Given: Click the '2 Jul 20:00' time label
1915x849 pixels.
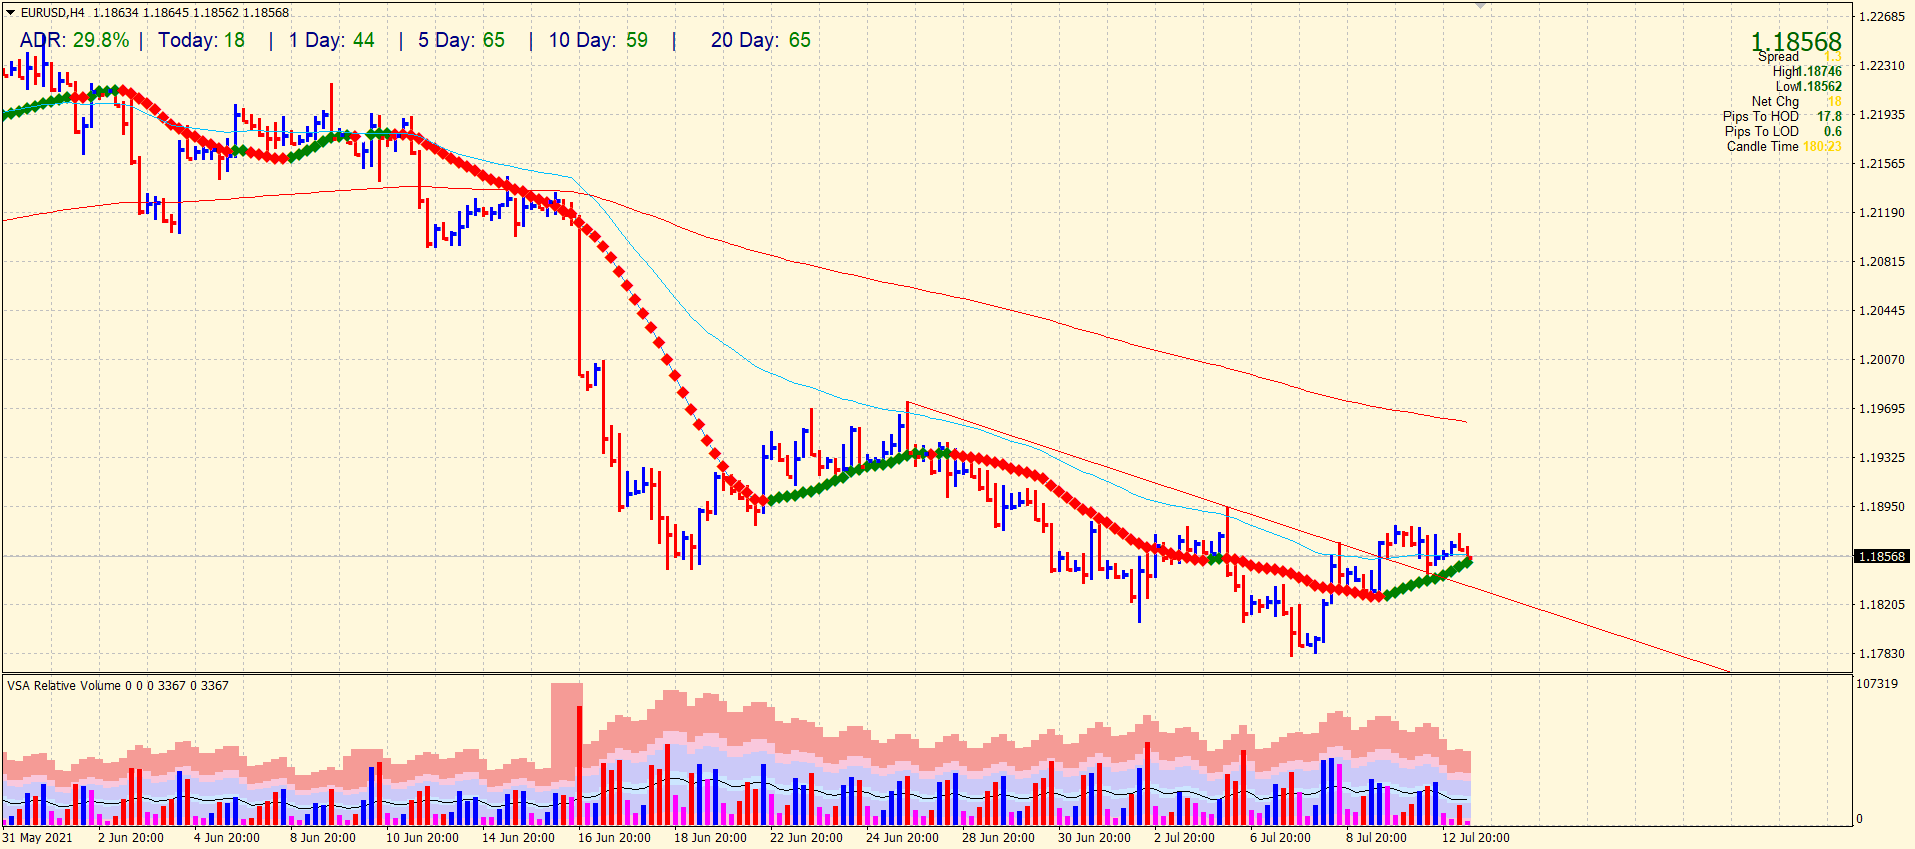Looking at the screenshot, I should [1185, 838].
